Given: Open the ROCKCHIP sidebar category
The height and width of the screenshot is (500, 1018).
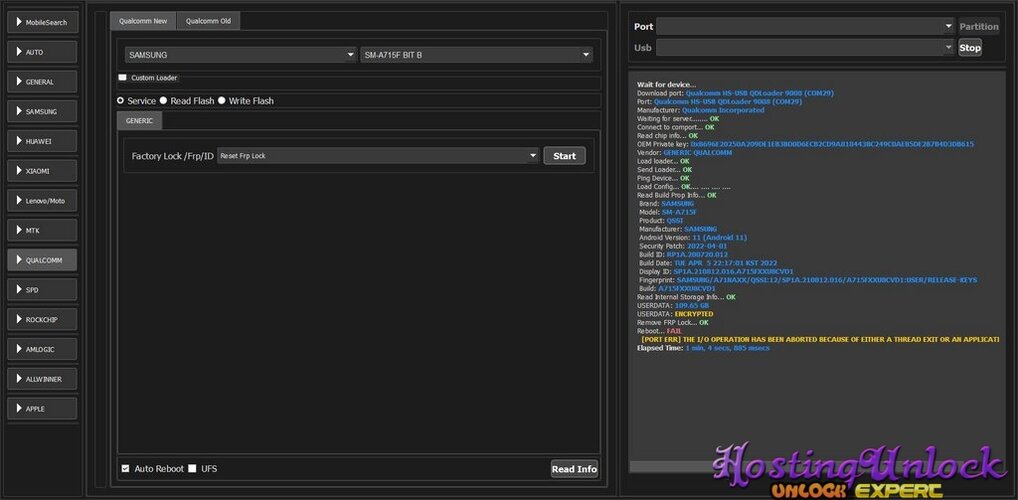Looking at the screenshot, I should [x=42, y=319].
